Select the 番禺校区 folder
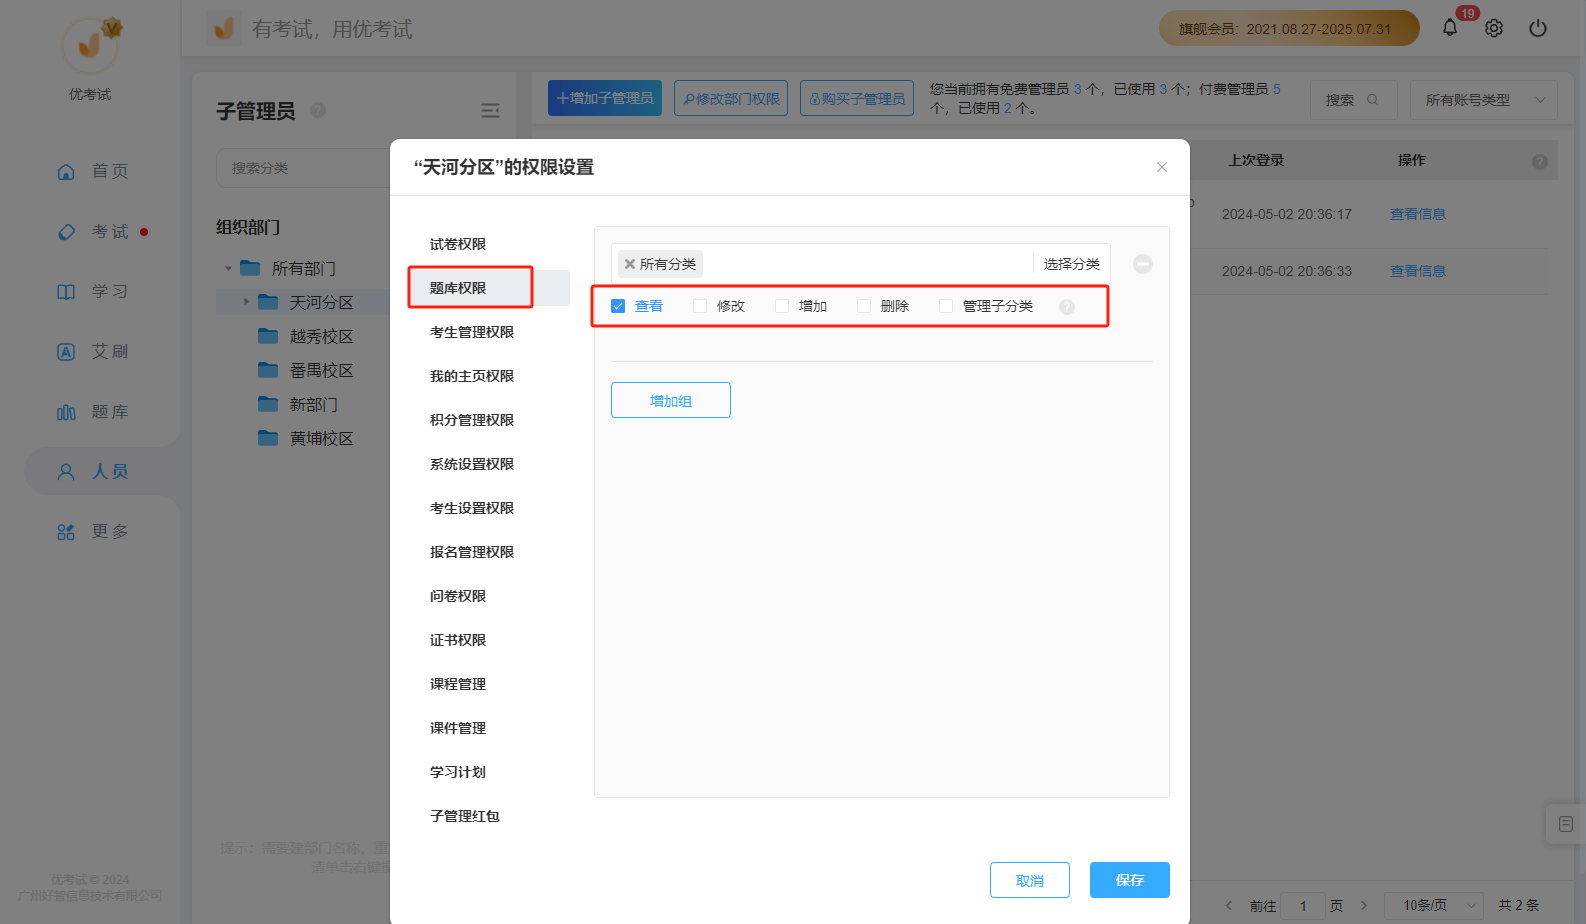 click(x=306, y=370)
